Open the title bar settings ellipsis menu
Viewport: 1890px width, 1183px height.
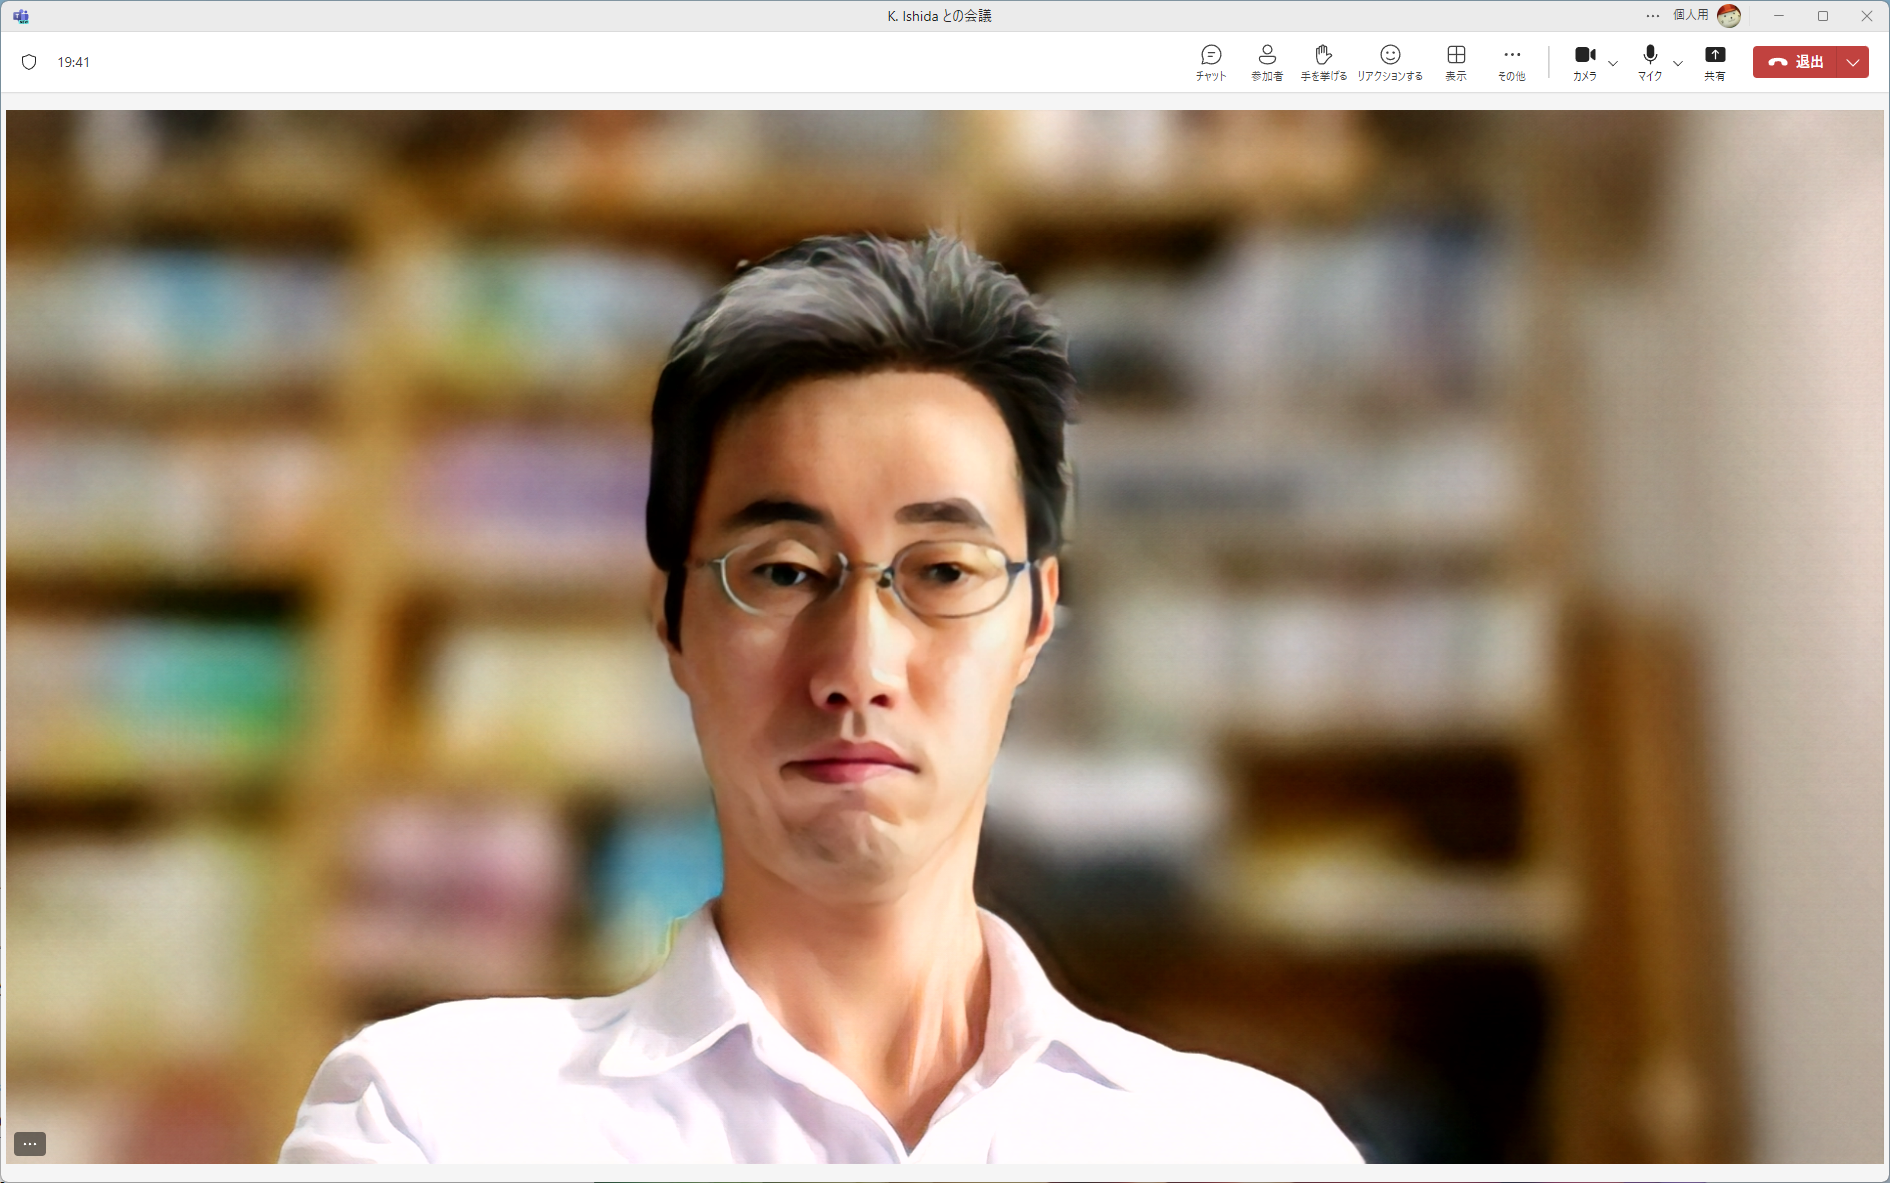tap(1653, 16)
